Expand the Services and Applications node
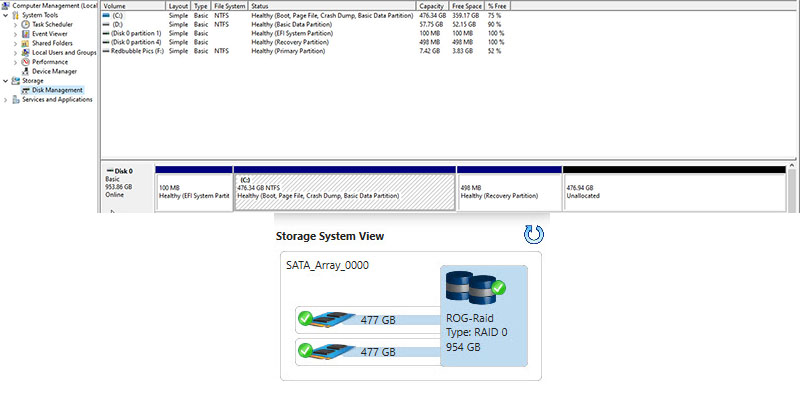Image resolution: width=800 pixels, height=395 pixels. (6, 100)
